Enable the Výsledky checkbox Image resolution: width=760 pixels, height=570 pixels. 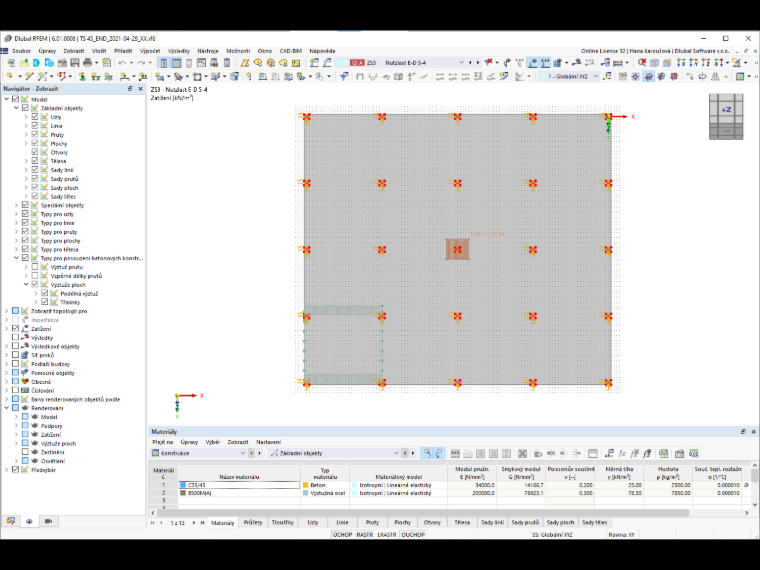point(16,337)
